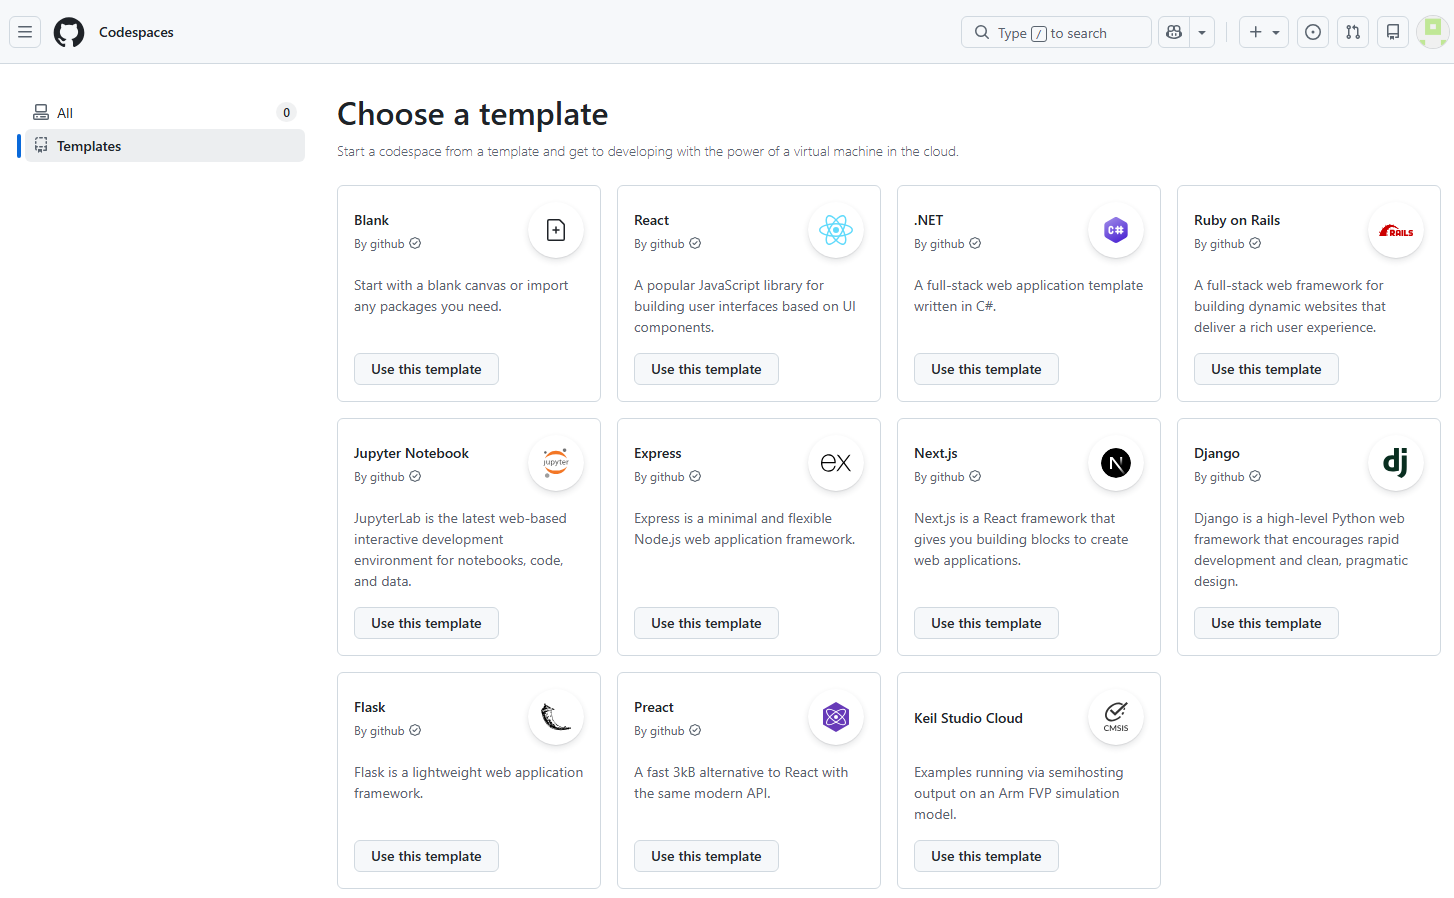Go to the GitHub homepage logo
Screen dimensions: 1454x898
point(69,32)
